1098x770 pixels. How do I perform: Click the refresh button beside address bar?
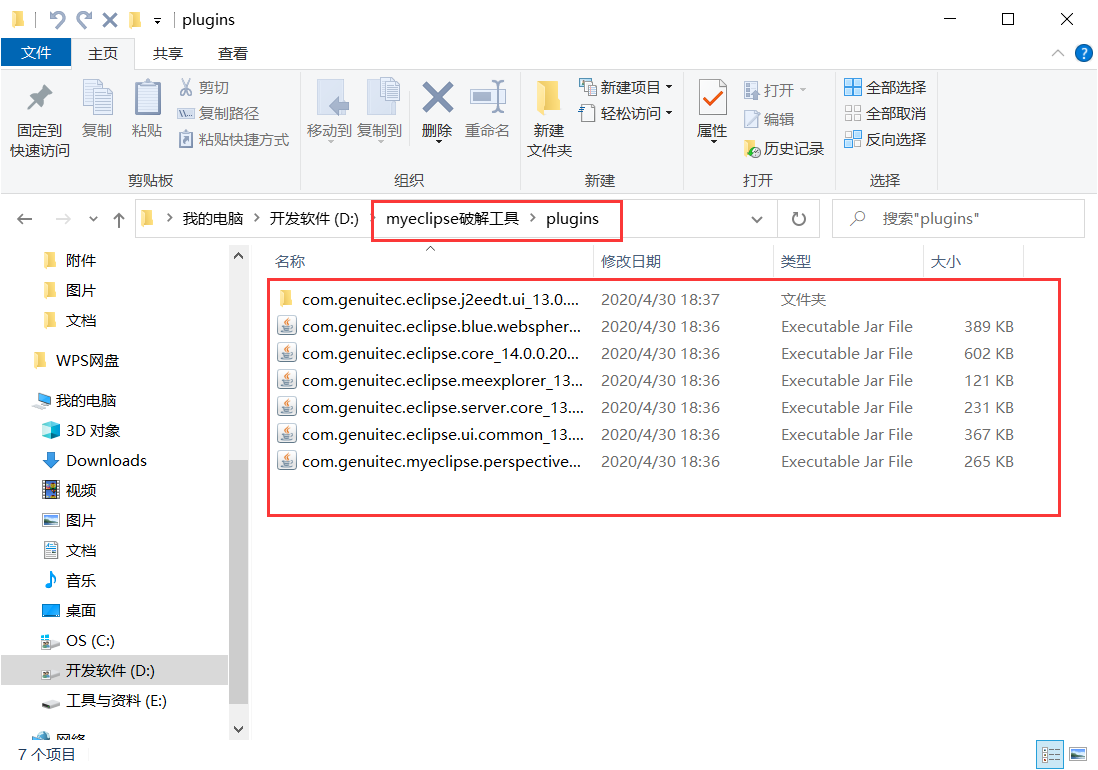click(798, 219)
